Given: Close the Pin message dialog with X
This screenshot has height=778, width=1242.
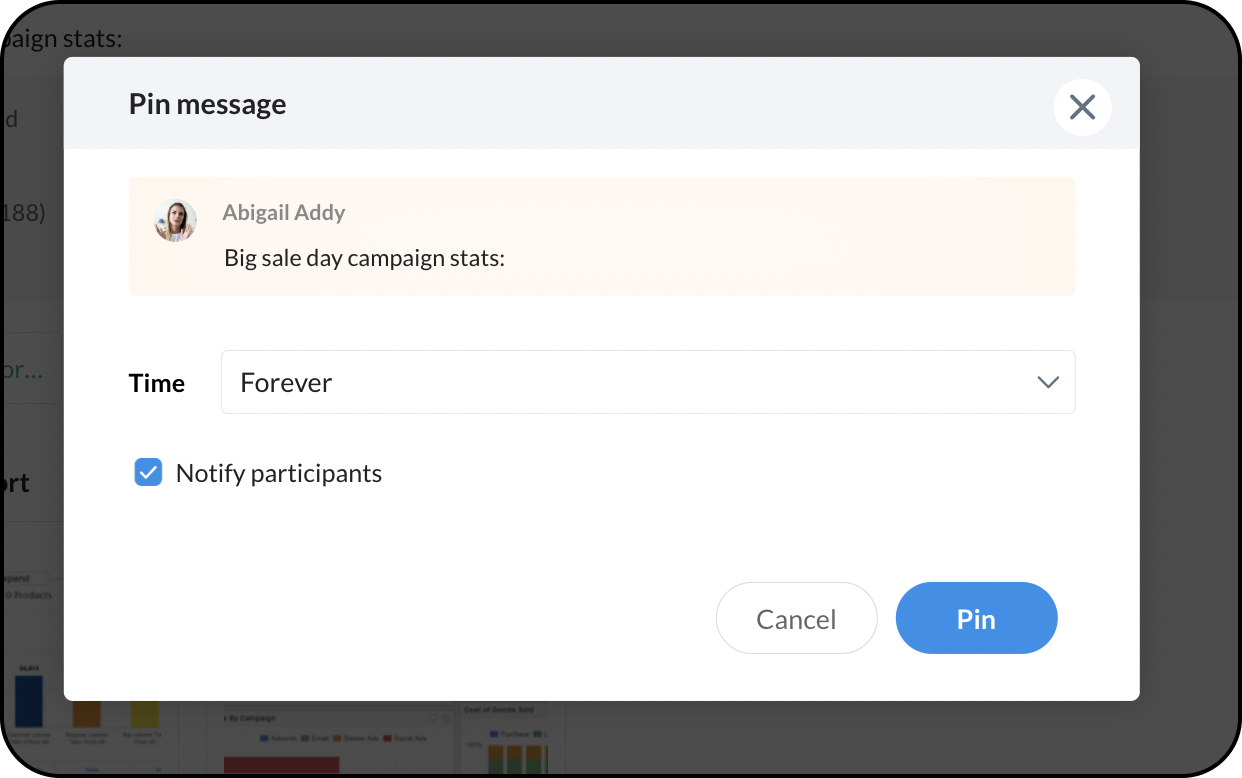Looking at the screenshot, I should point(1082,107).
